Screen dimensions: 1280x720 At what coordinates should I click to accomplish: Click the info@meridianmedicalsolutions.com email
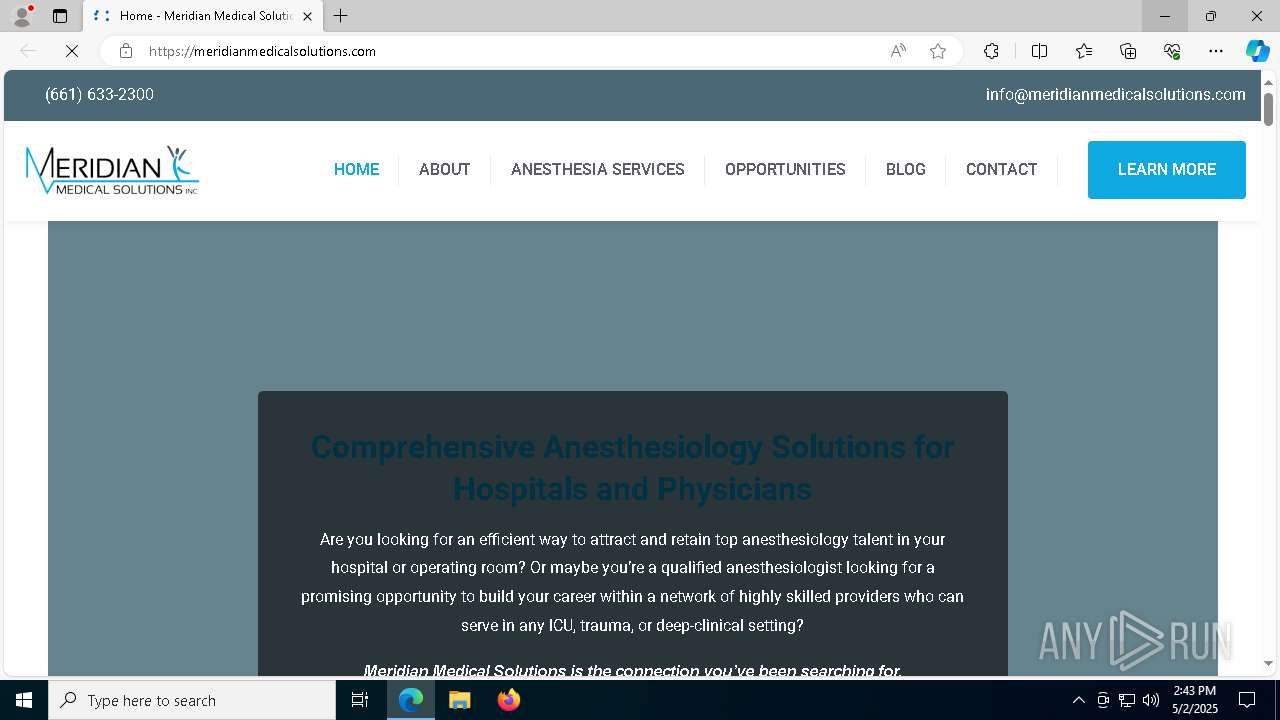(x=1116, y=95)
